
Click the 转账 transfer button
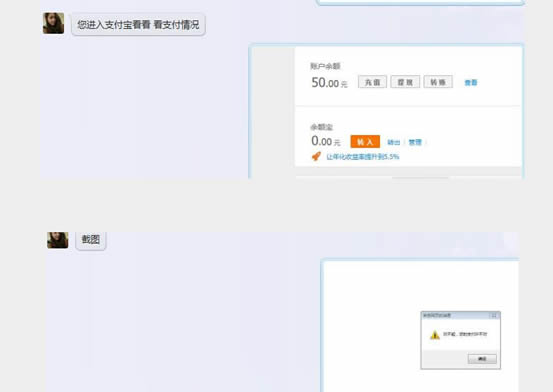point(438,82)
